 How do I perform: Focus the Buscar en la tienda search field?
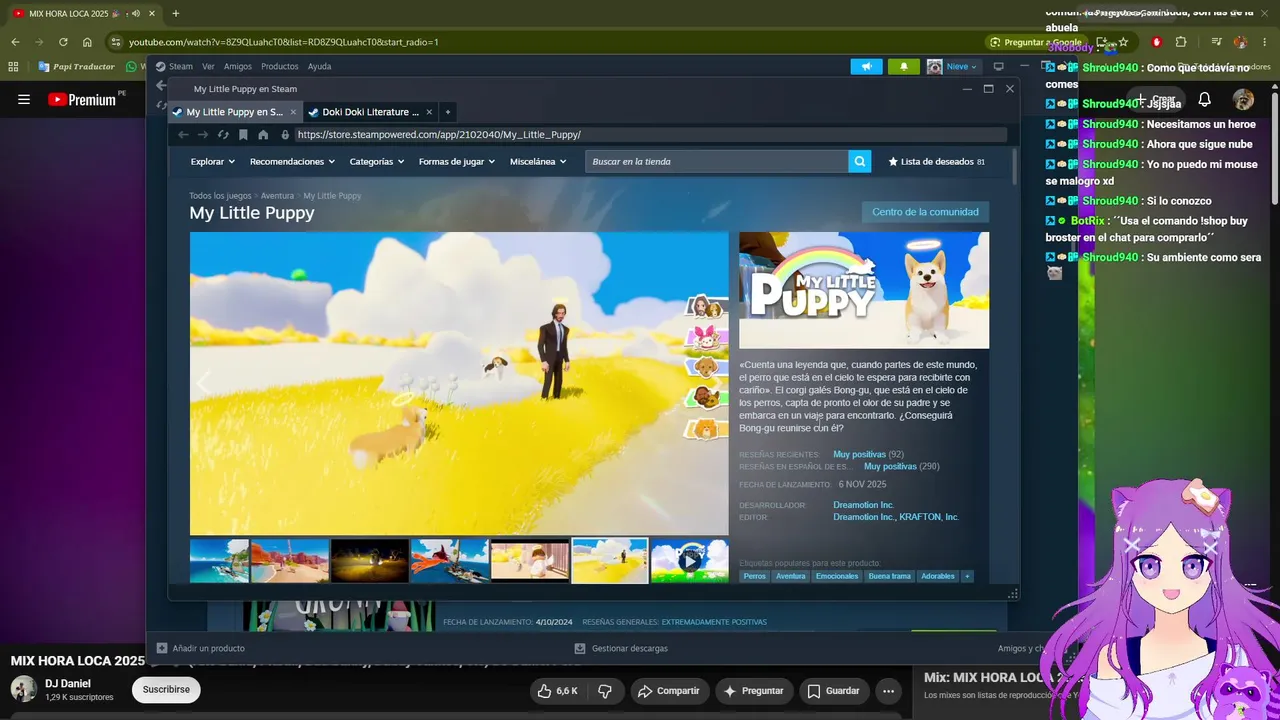click(x=716, y=161)
